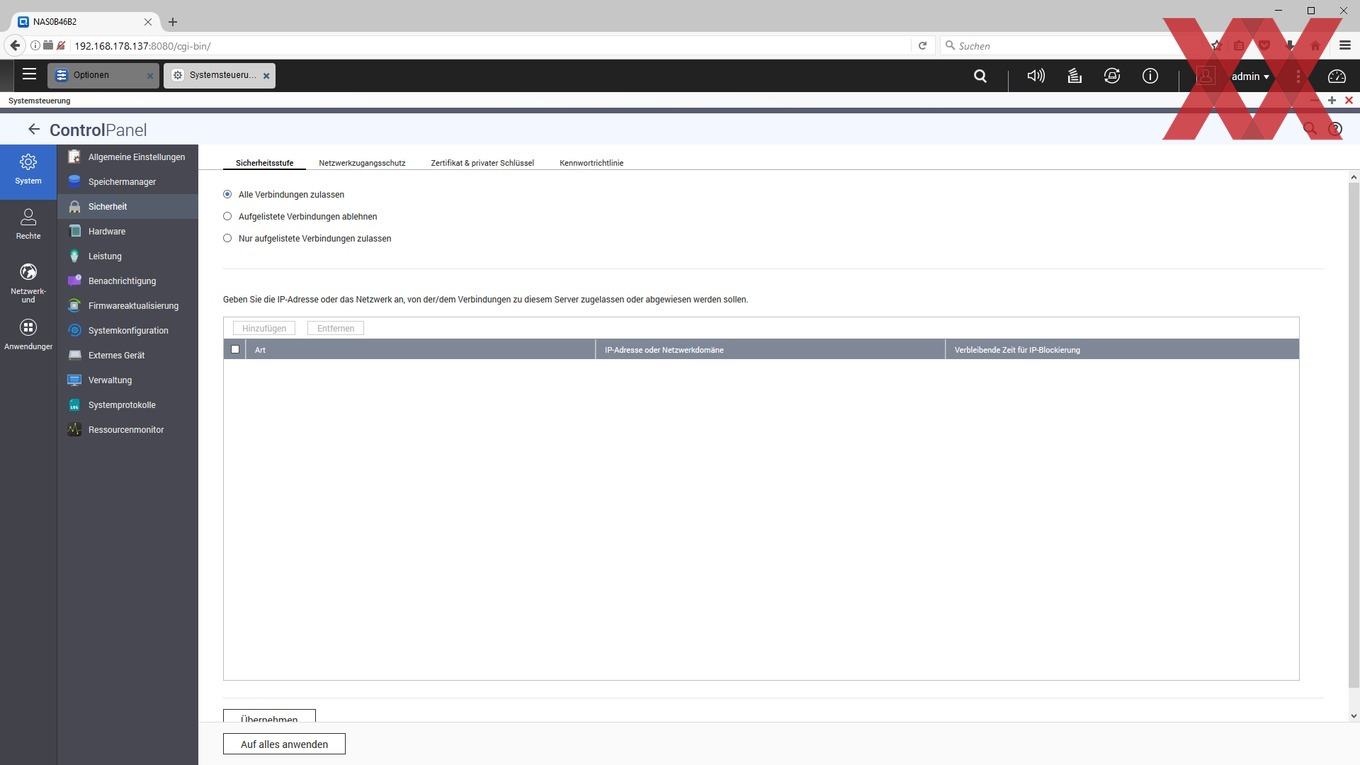Screen dimensions: 1360x765
Task: Click the Entfernen button
Action: pyautogui.click(x=336, y=328)
